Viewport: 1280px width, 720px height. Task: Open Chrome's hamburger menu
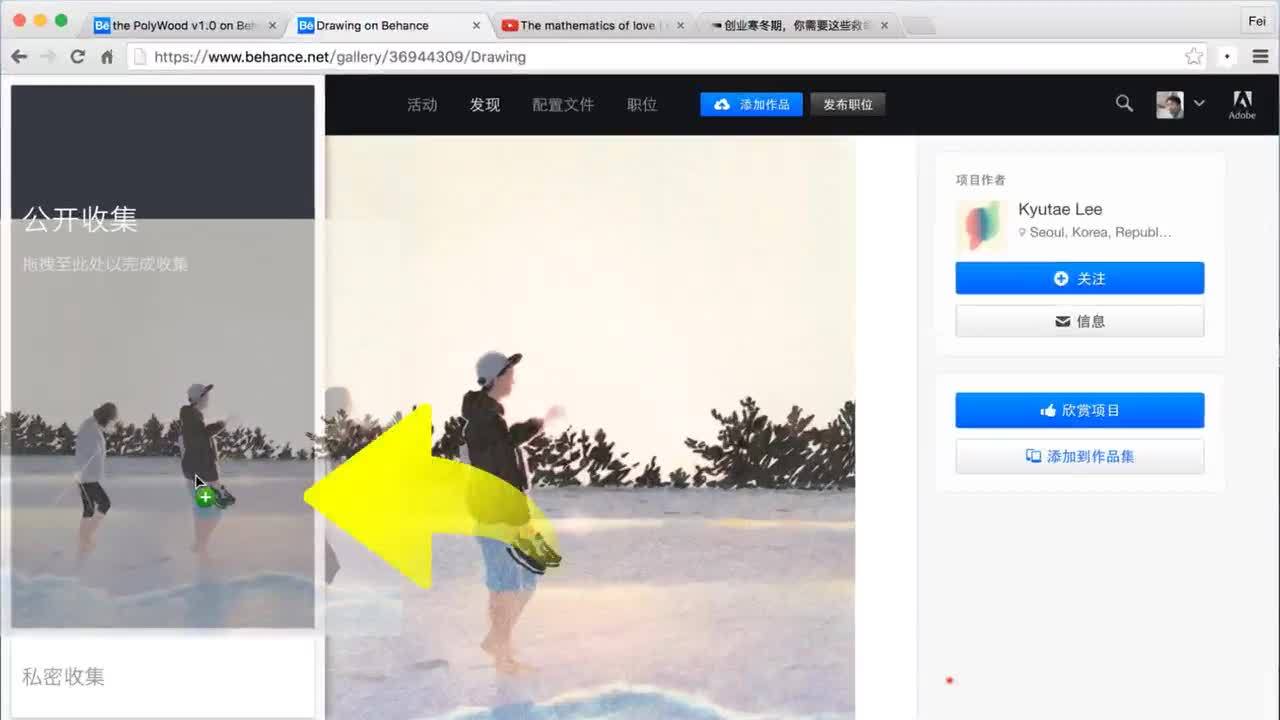(x=1260, y=56)
